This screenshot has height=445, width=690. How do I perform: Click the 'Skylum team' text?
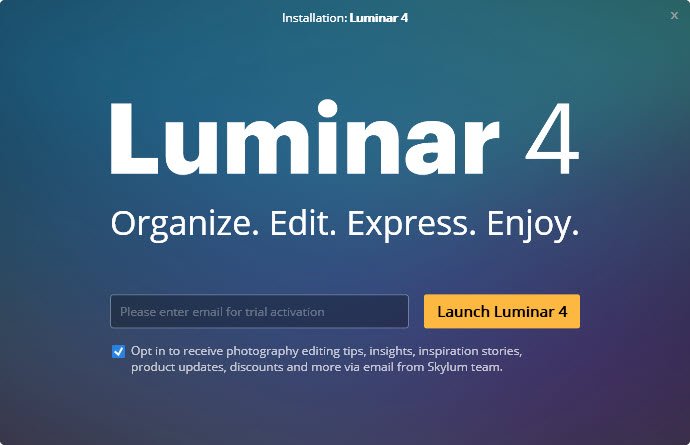[x=465, y=367]
